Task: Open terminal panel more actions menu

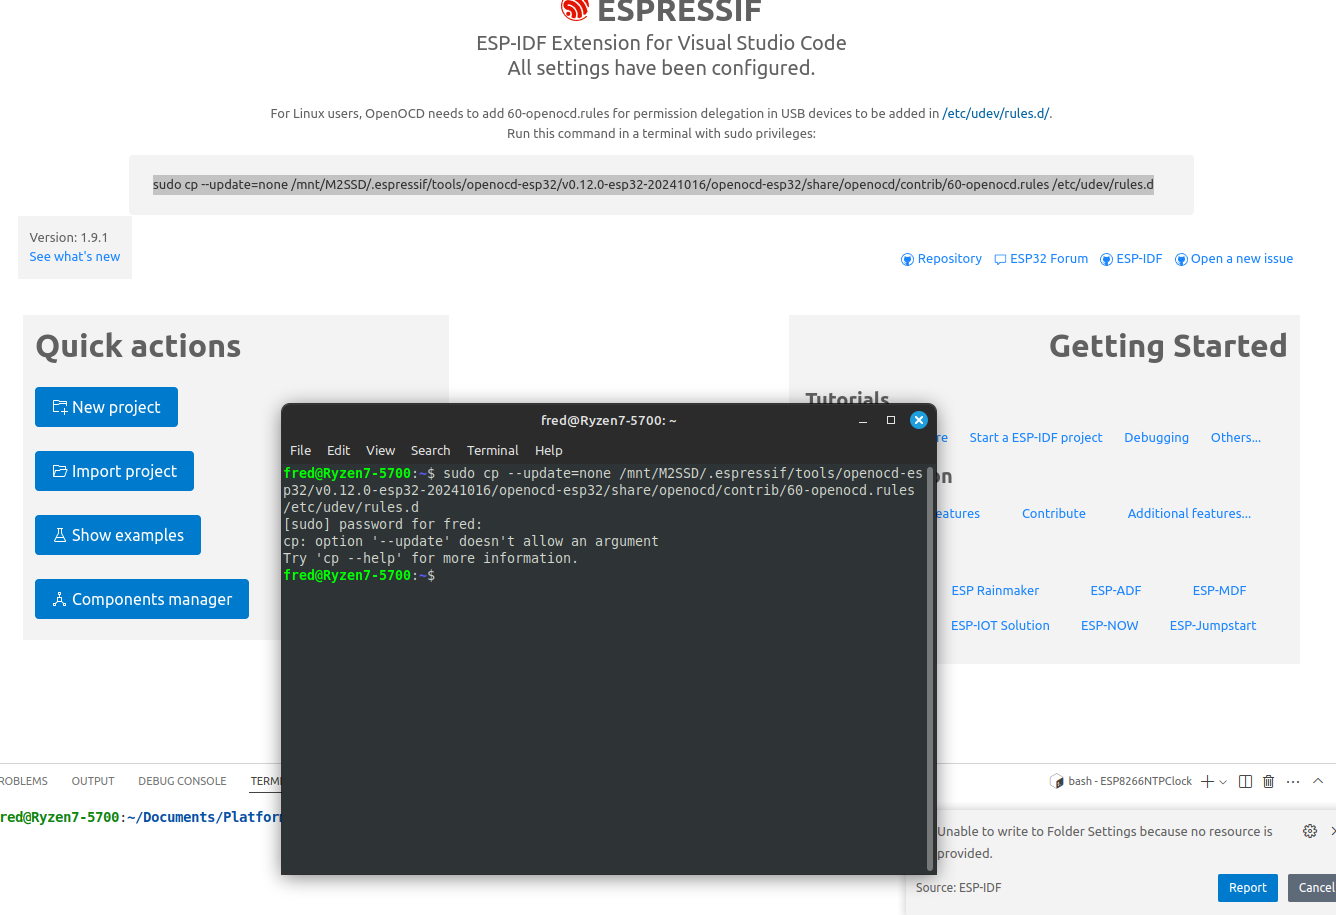Action: coord(1293,782)
